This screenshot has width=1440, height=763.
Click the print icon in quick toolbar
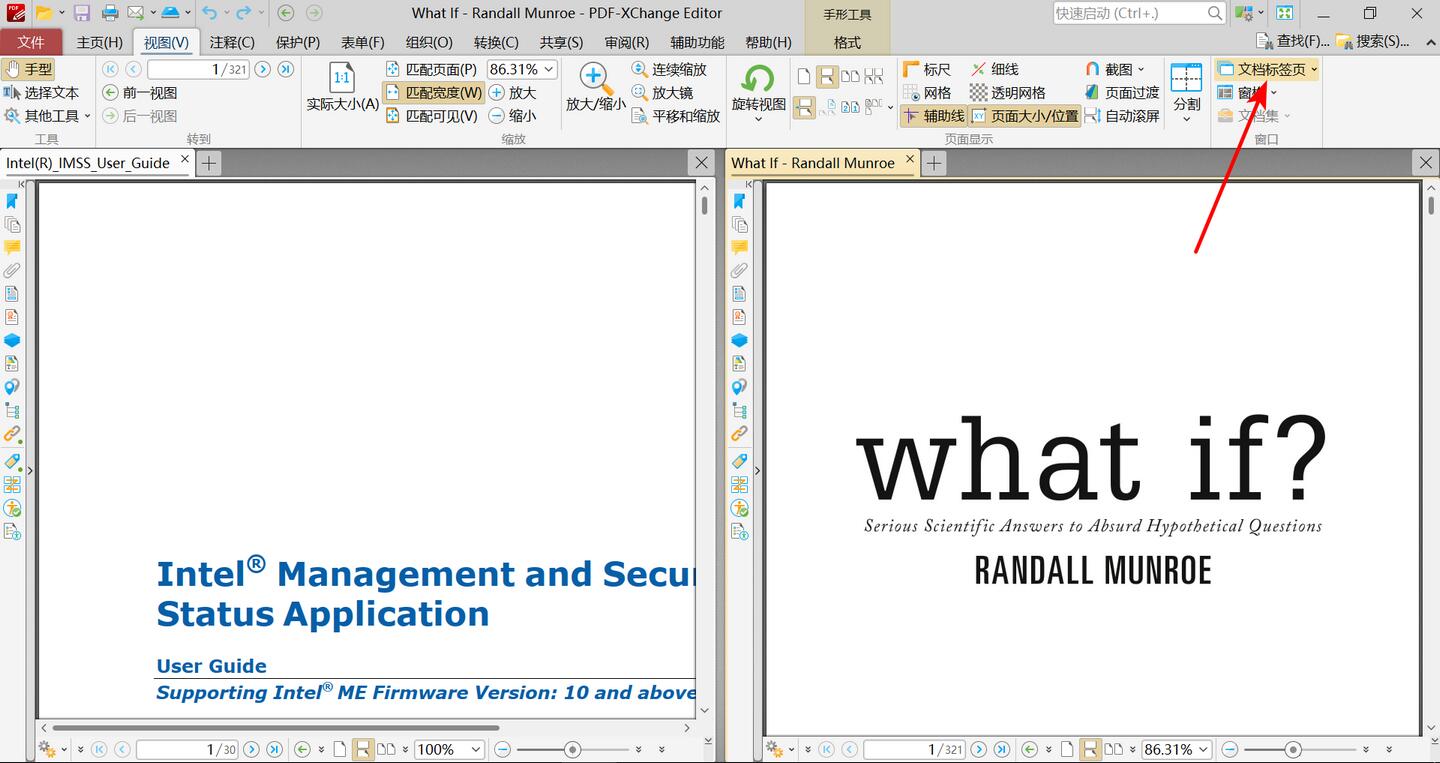click(x=110, y=13)
